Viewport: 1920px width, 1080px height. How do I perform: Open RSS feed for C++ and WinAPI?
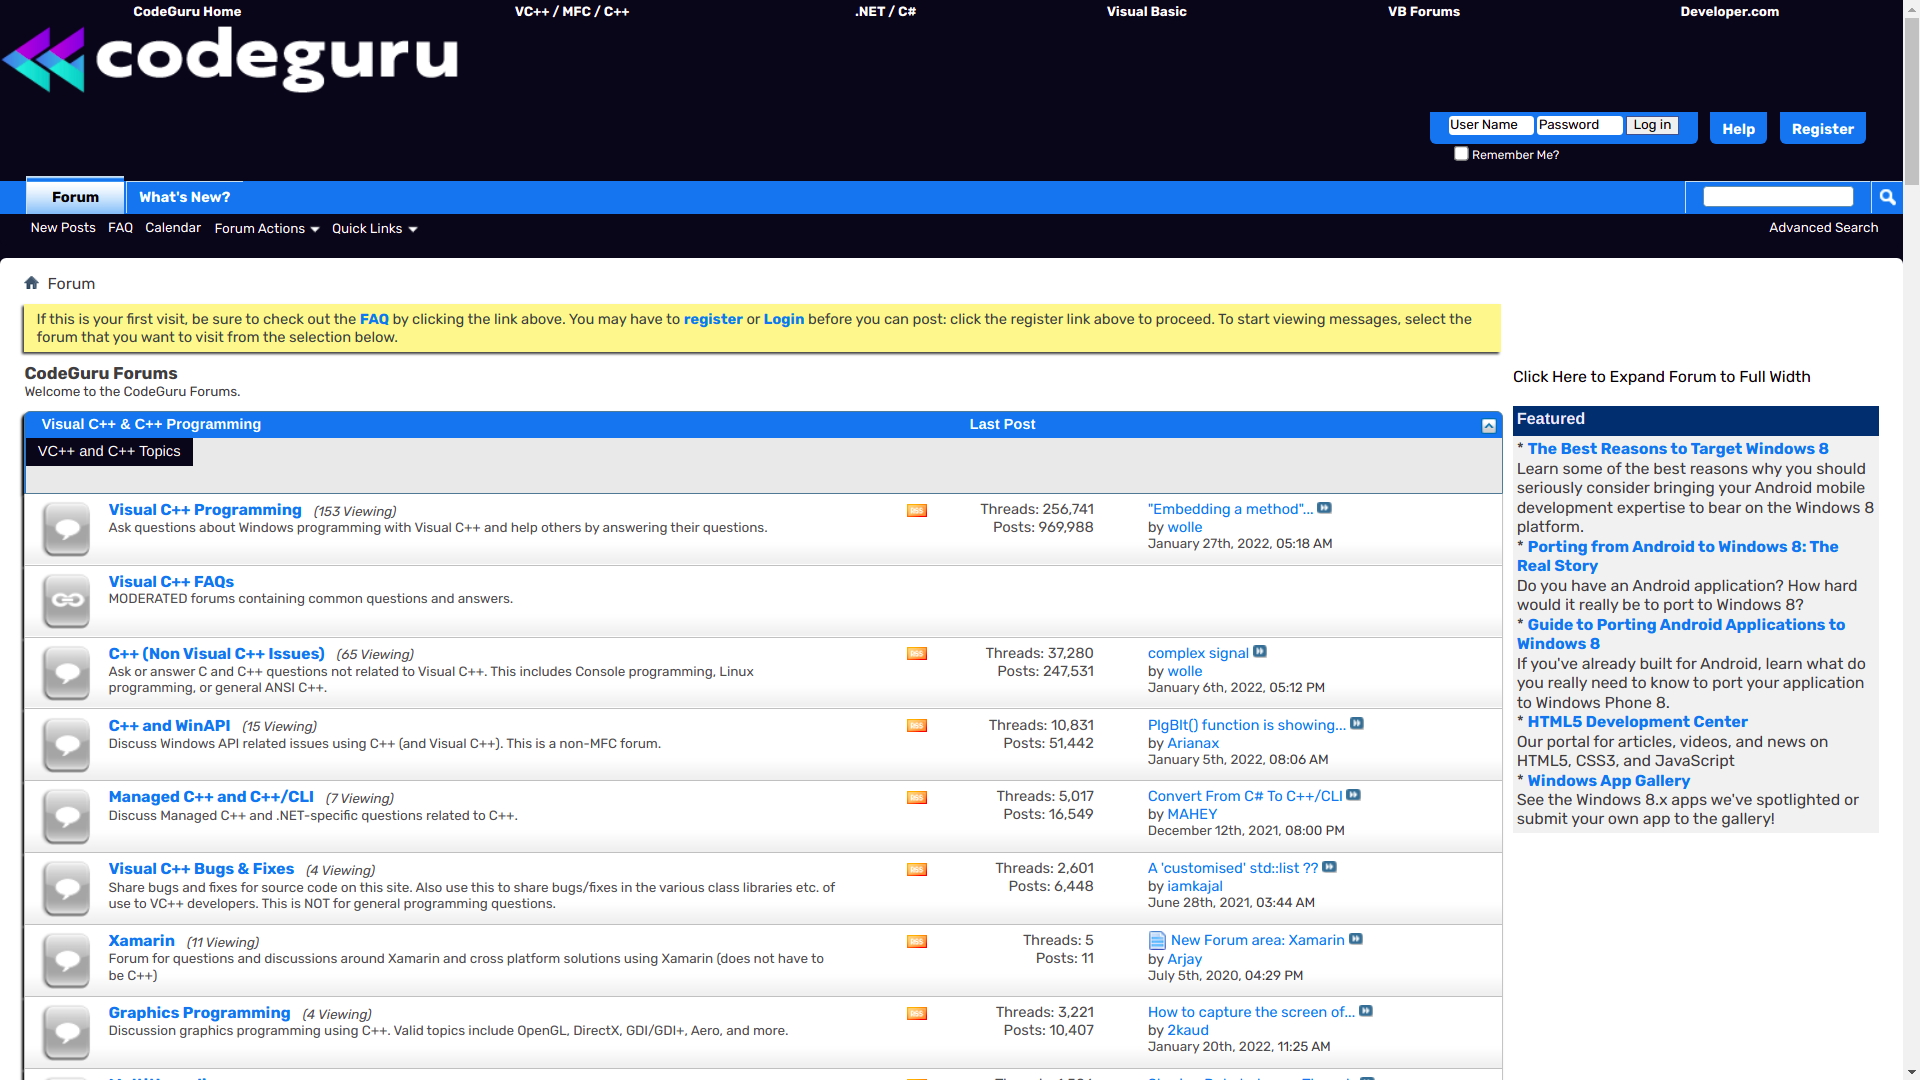917,726
